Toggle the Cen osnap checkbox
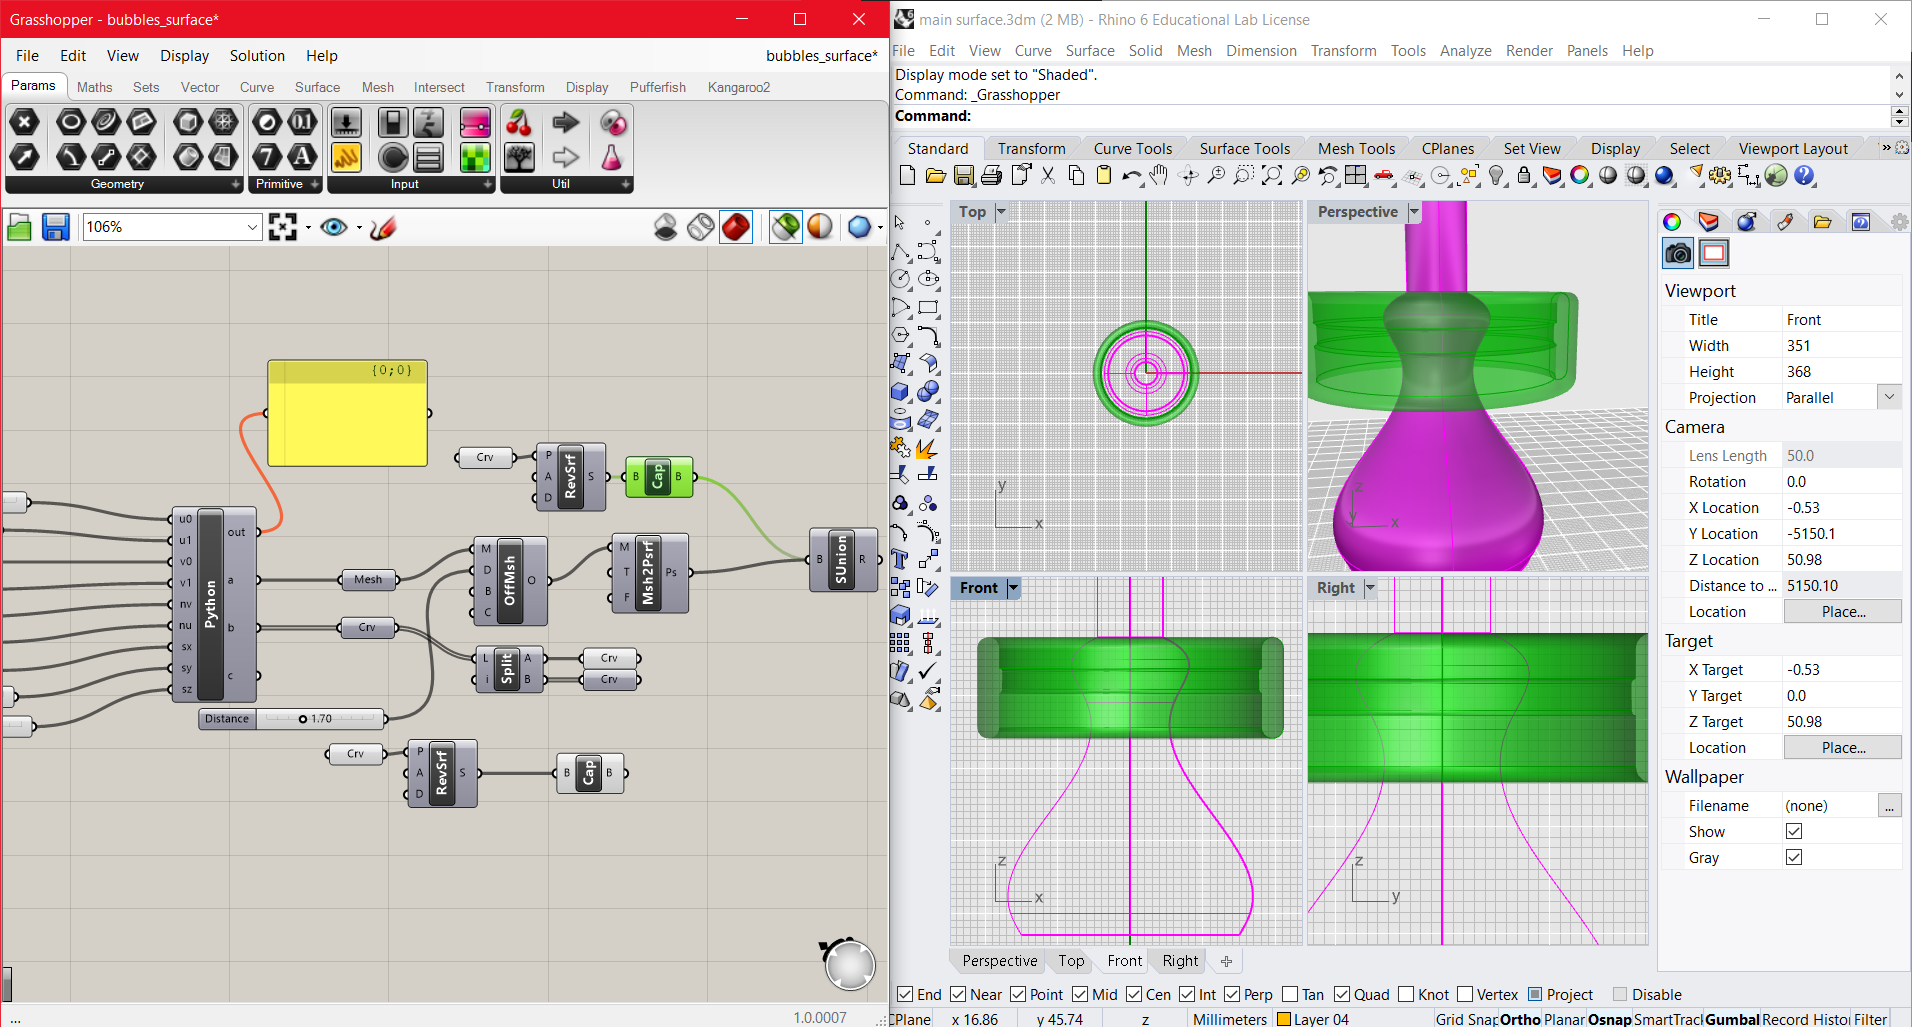1912x1027 pixels. tap(1134, 994)
